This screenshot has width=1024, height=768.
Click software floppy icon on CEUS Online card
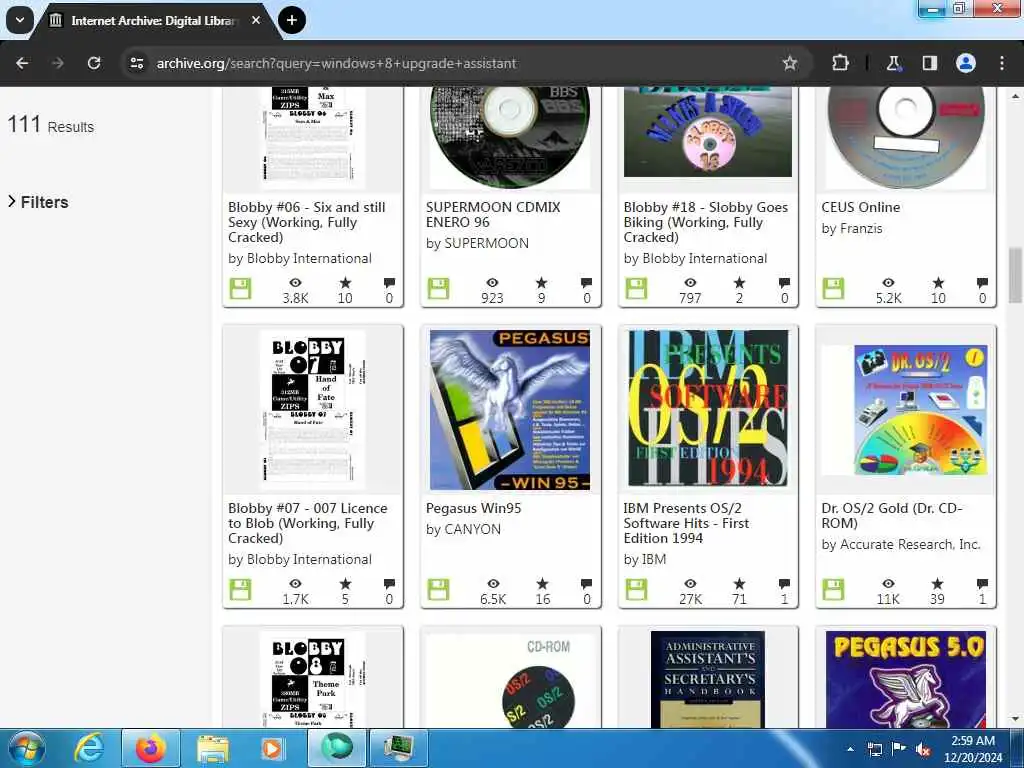pos(833,289)
